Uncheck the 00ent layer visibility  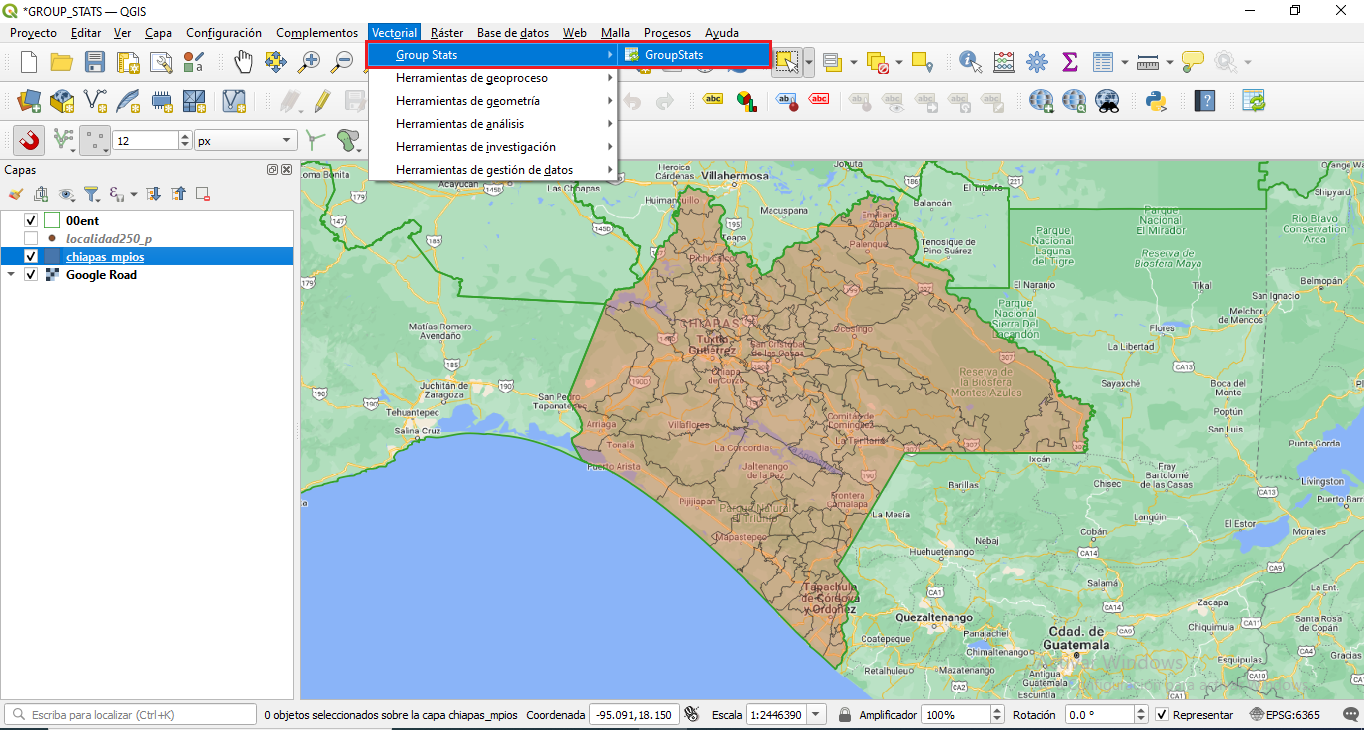pyautogui.click(x=31, y=220)
